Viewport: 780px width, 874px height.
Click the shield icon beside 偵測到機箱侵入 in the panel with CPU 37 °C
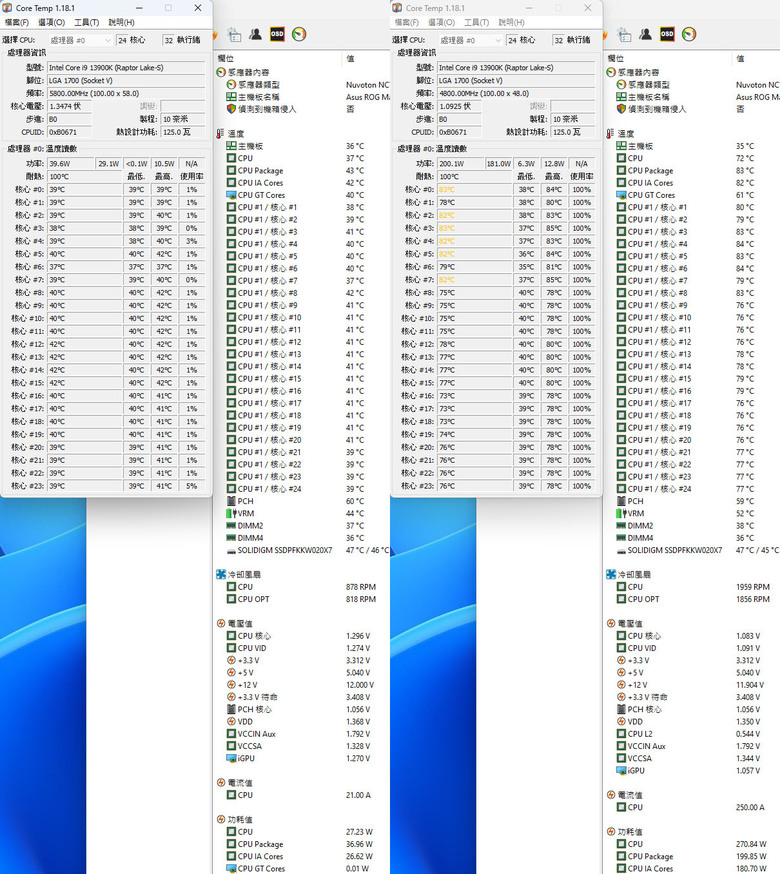pyautogui.click(x=231, y=109)
